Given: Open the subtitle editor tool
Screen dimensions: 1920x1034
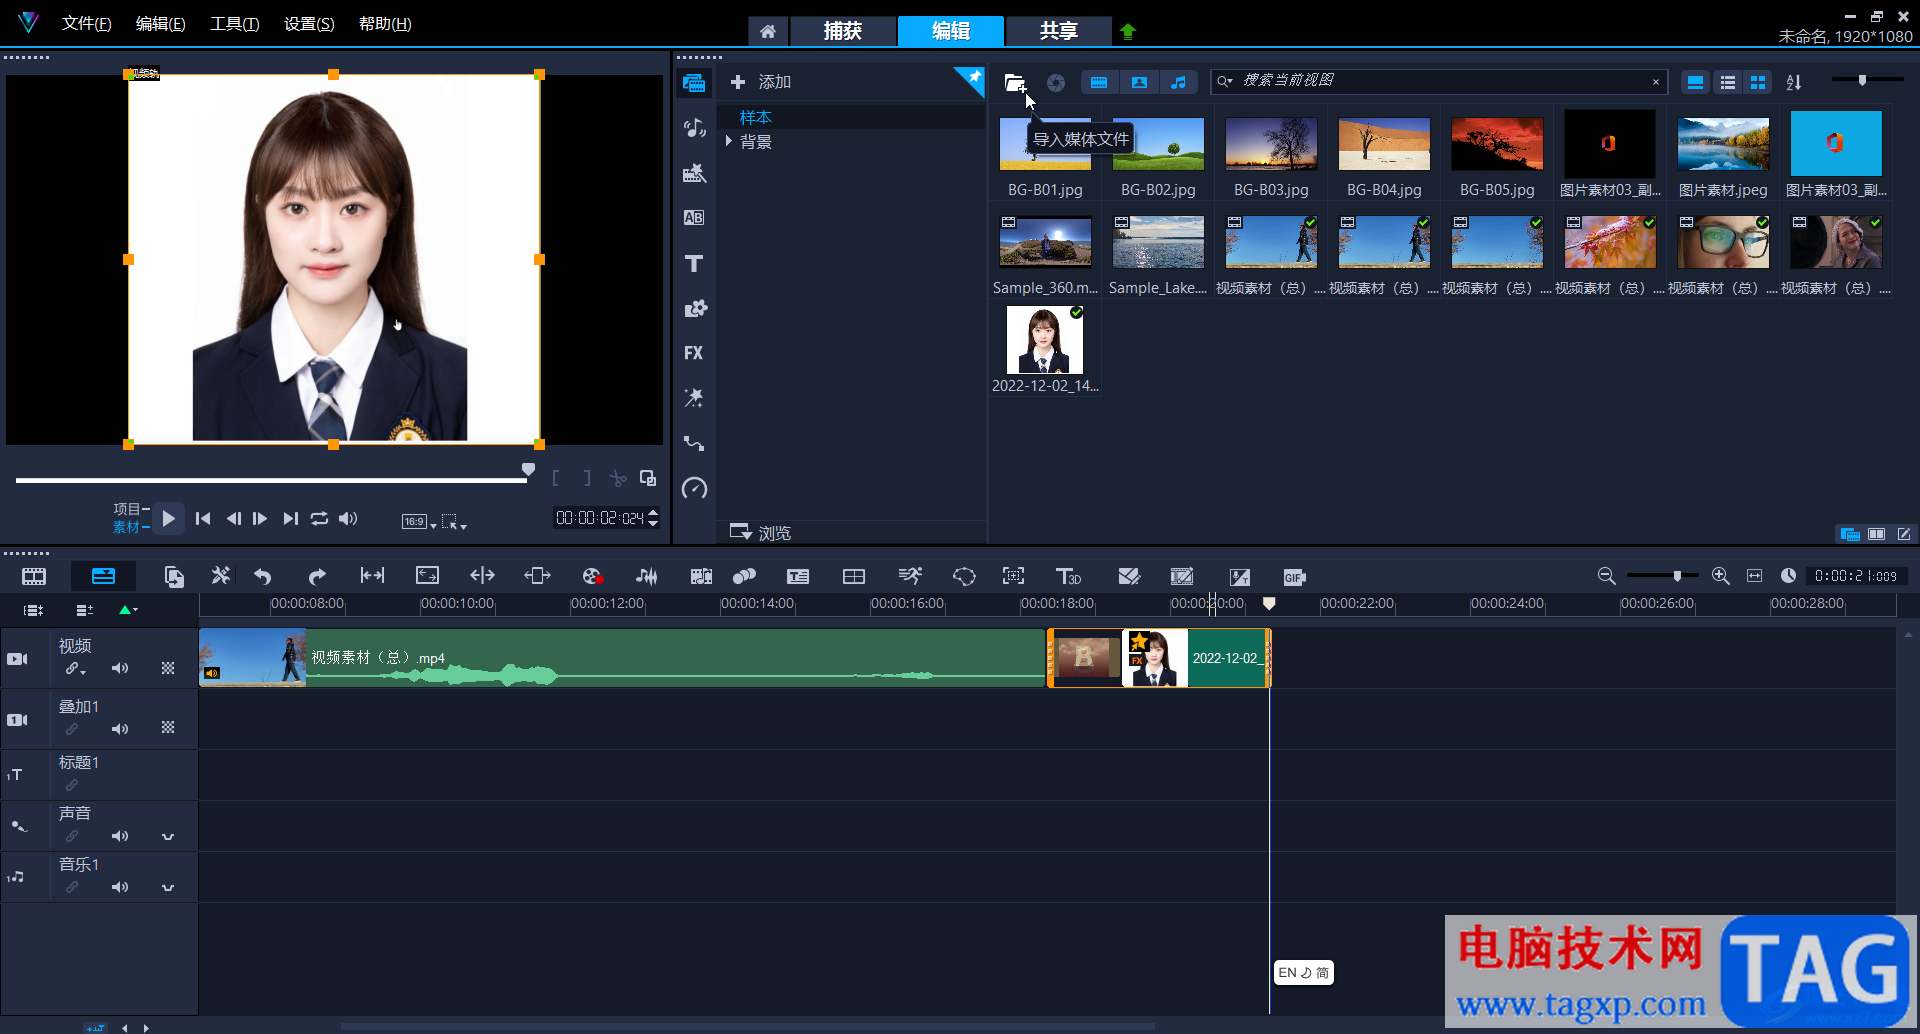Looking at the screenshot, I should pyautogui.click(x=798, y=576).
